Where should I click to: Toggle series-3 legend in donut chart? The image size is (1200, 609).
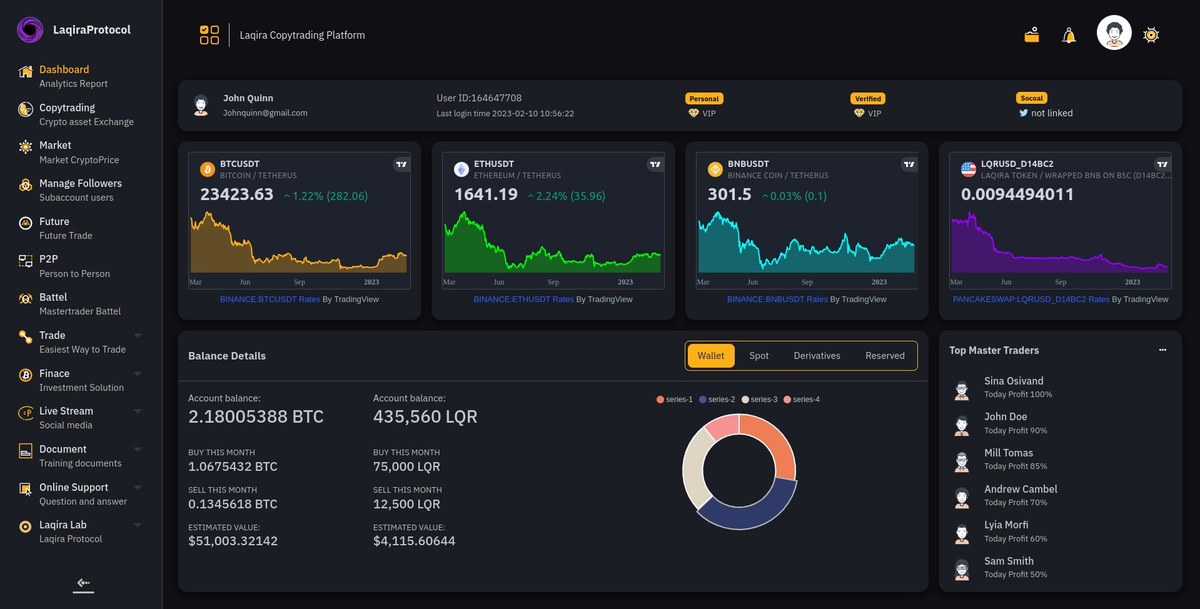point(760,400)
